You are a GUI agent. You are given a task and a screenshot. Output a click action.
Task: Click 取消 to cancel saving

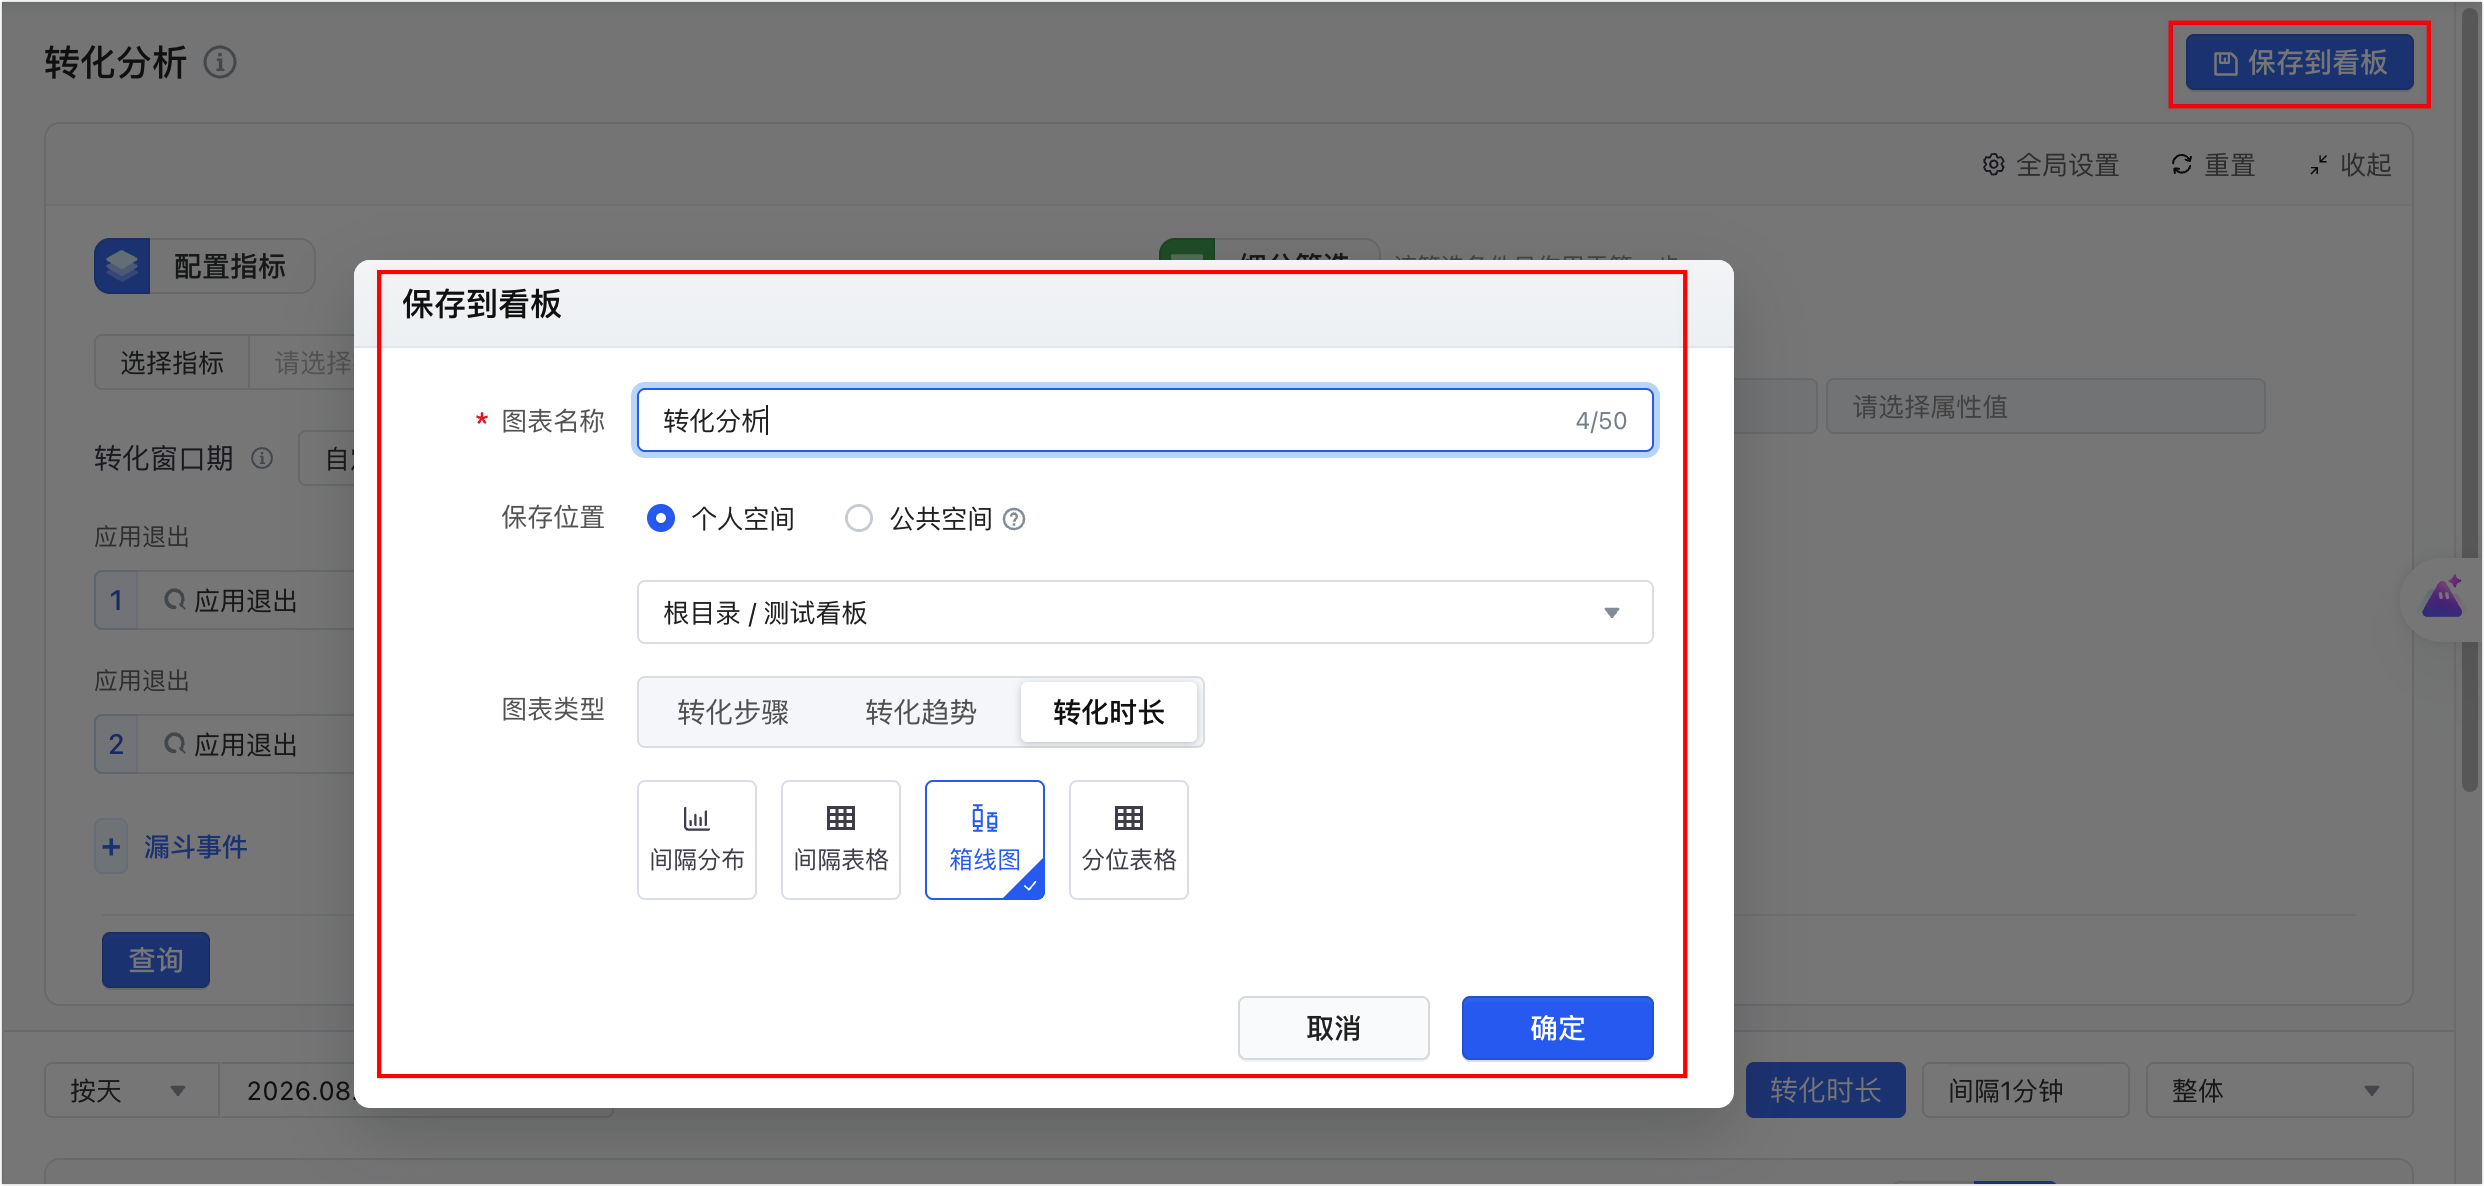click(1334, 1028)
